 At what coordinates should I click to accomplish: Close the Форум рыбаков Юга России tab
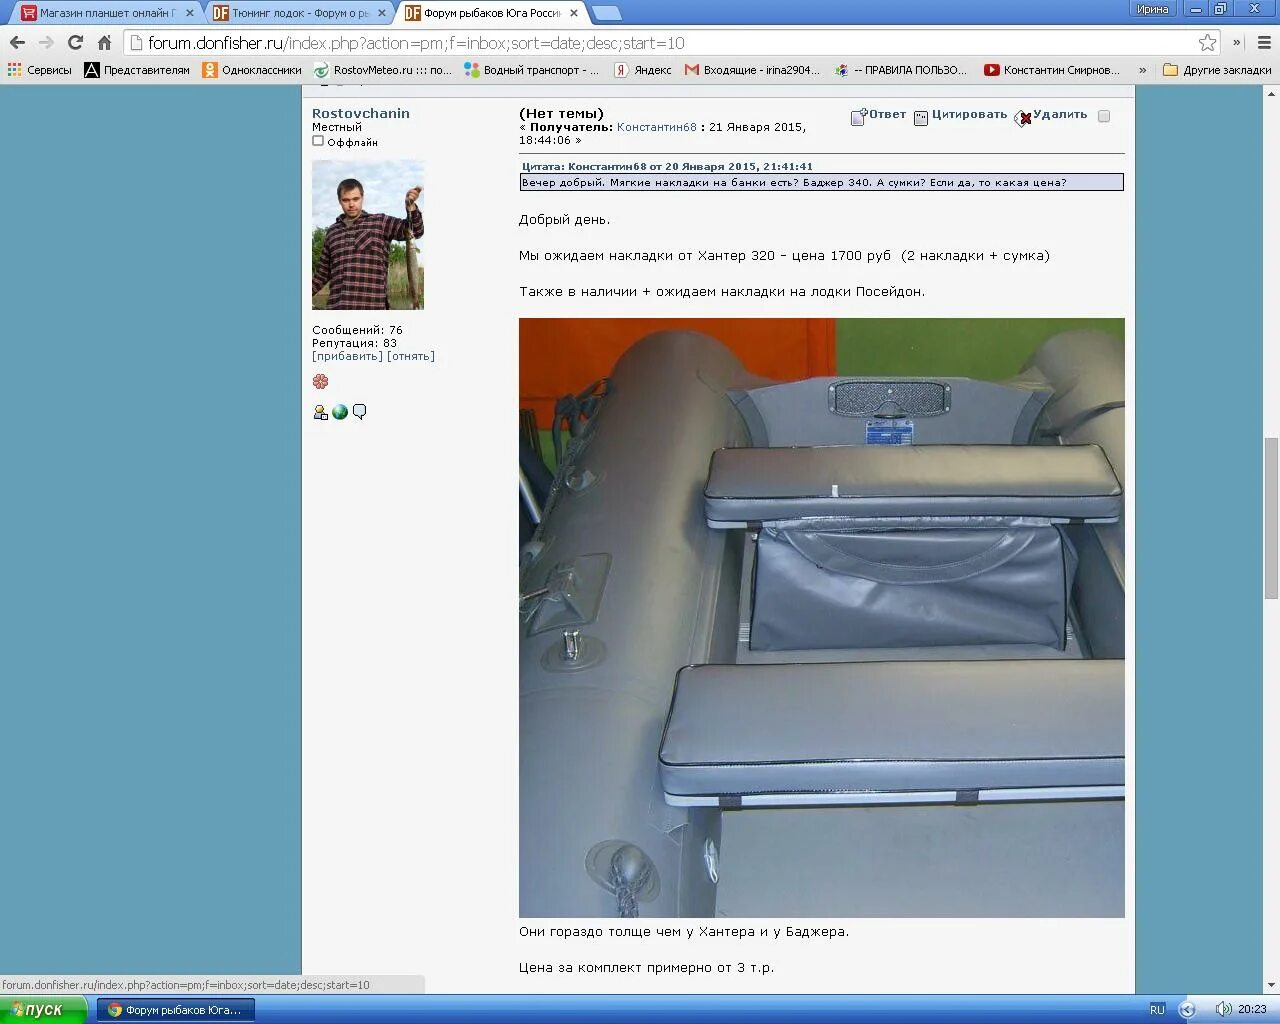574,13
